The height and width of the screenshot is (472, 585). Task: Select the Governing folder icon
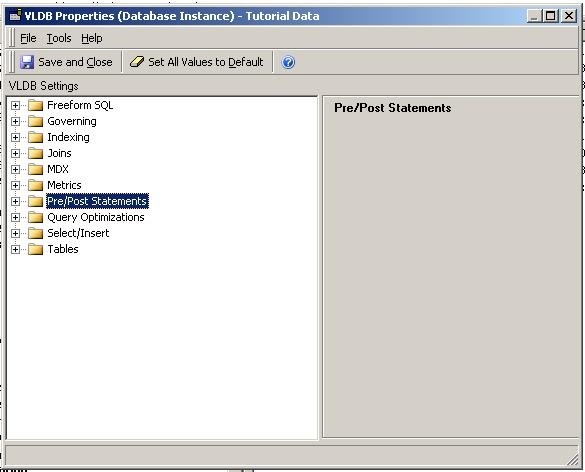pyautogui.click(x=35, y=122)
